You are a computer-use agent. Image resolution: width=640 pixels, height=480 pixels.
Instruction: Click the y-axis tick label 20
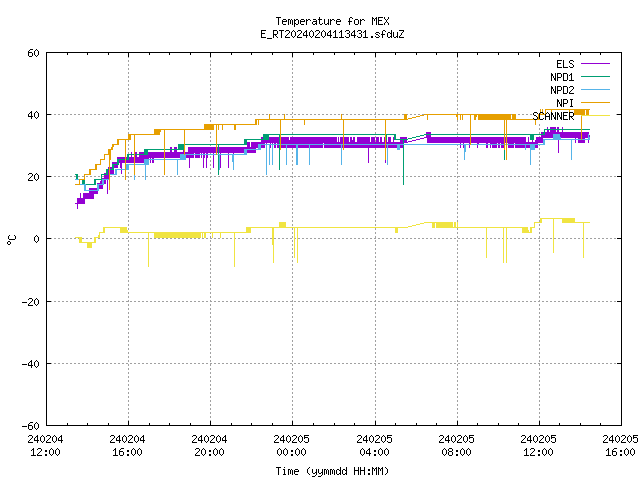33,177
